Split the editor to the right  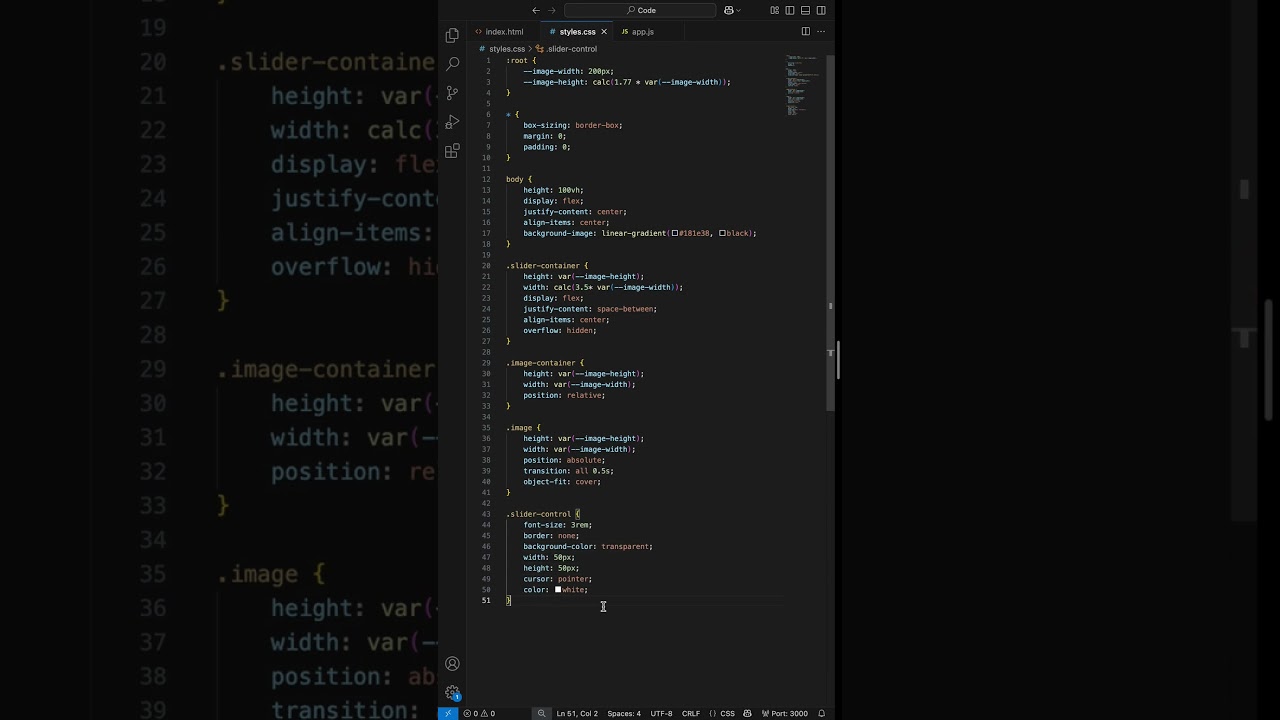click(x=805, y=31)
